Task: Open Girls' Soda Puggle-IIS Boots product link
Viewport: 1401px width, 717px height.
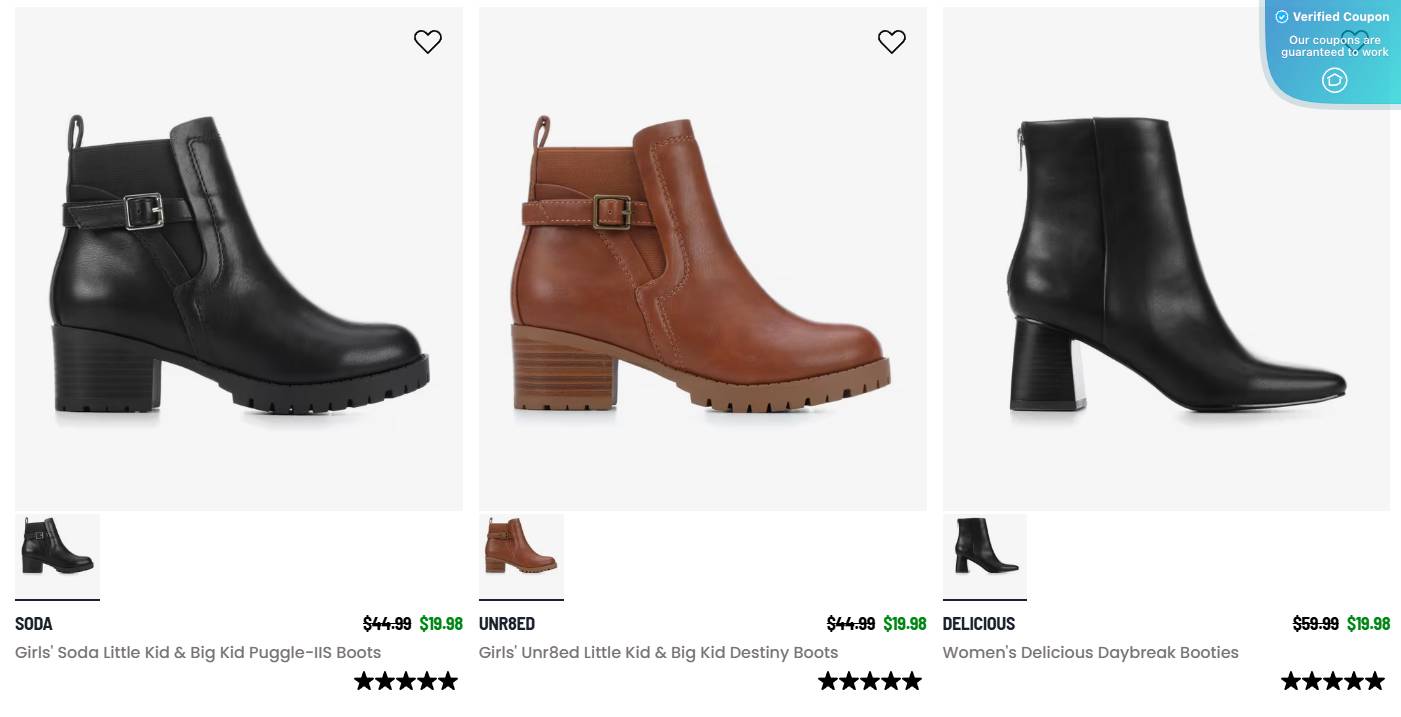Action: tap(198, 653)
